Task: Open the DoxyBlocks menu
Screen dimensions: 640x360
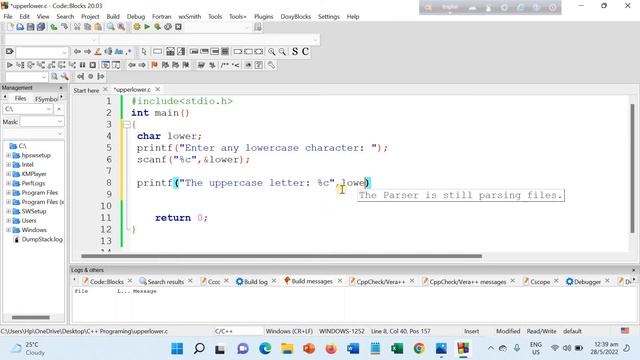Action: click(296, 17)
